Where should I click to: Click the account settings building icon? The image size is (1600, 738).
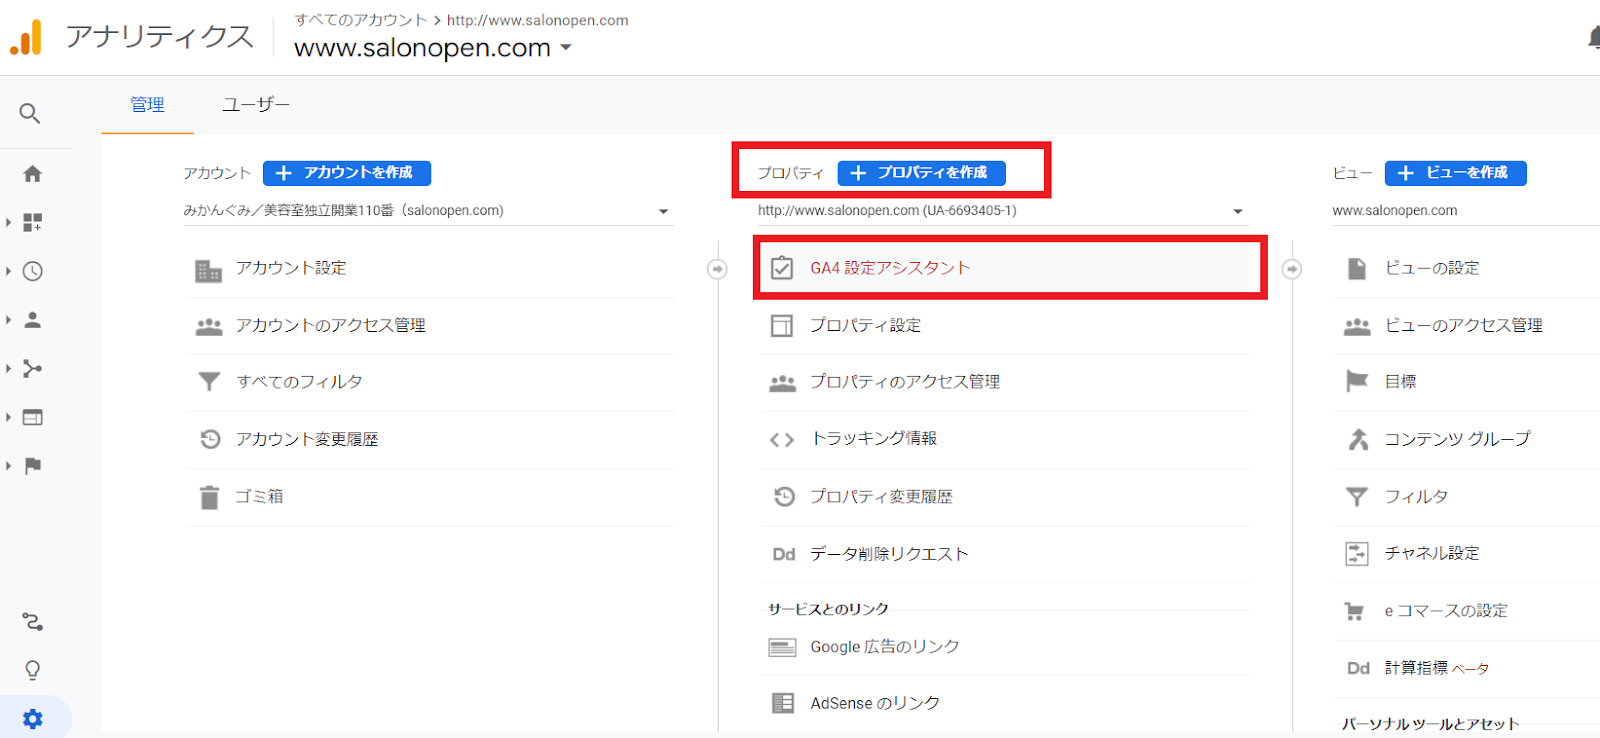coord(208,270)
